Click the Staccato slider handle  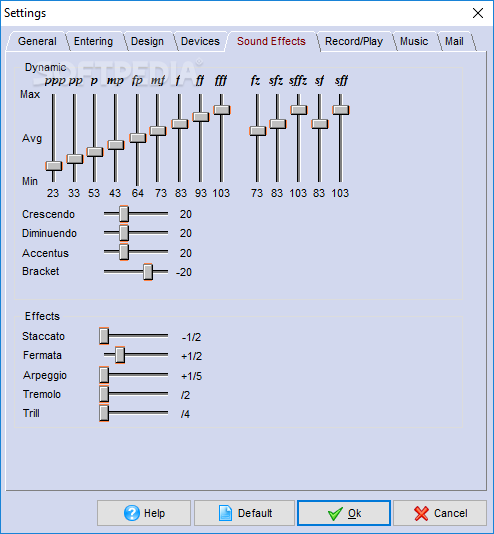(104, 336)
